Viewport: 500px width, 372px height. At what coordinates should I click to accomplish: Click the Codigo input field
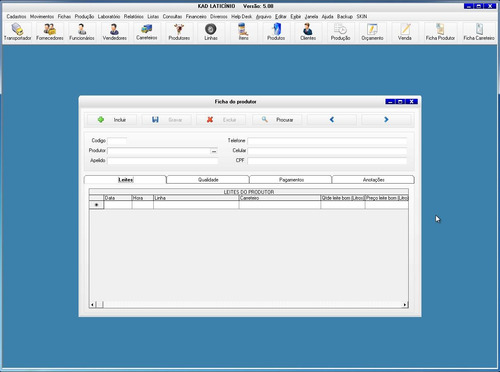click(117, 141)
